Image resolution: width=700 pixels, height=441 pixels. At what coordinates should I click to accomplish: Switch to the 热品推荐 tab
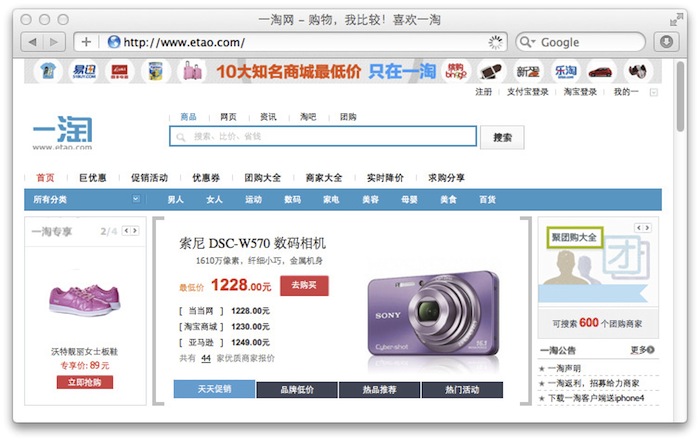[x=379, y=389]
